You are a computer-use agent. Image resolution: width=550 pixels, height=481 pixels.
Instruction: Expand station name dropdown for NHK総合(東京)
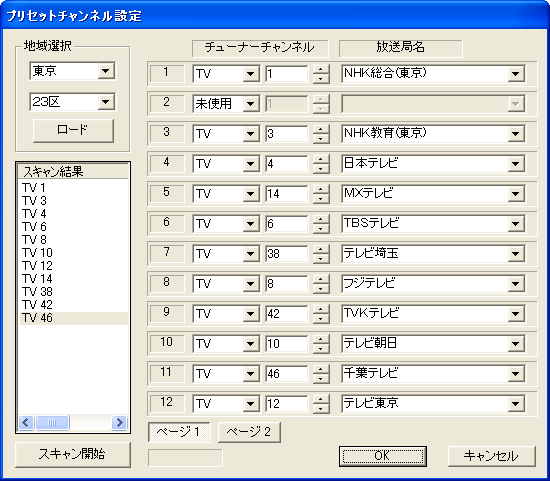516,74
